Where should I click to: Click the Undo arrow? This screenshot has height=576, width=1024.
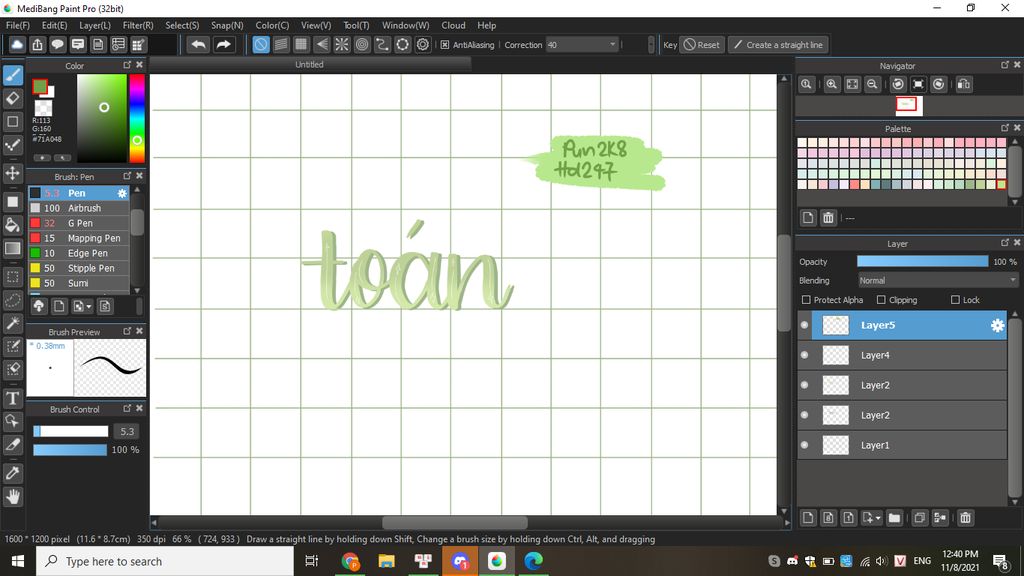click(199, 44)
